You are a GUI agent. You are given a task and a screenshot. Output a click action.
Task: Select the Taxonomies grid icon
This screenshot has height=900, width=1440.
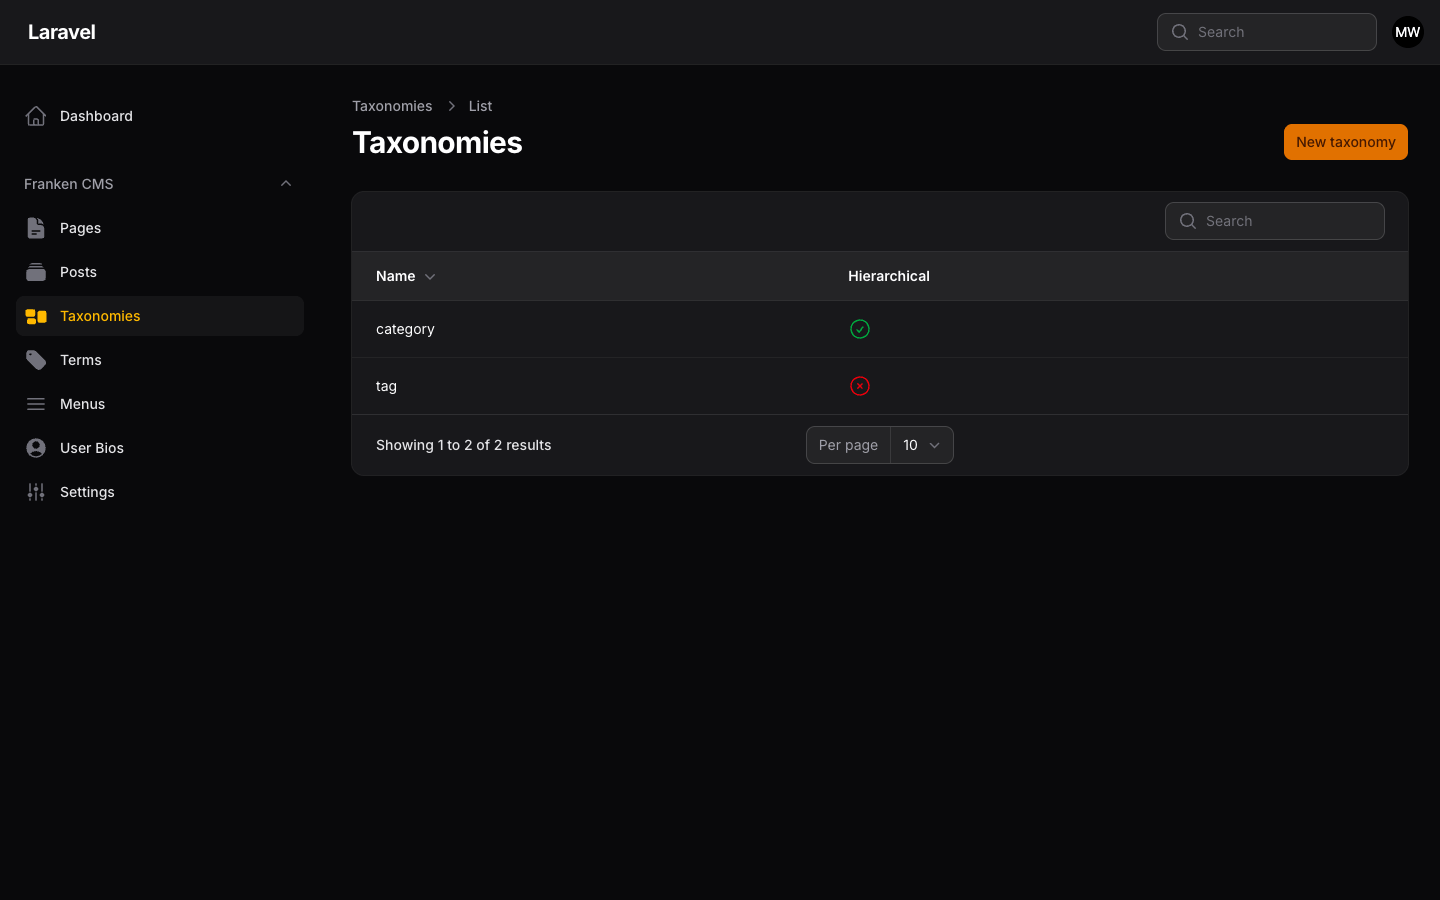point(36,315)
